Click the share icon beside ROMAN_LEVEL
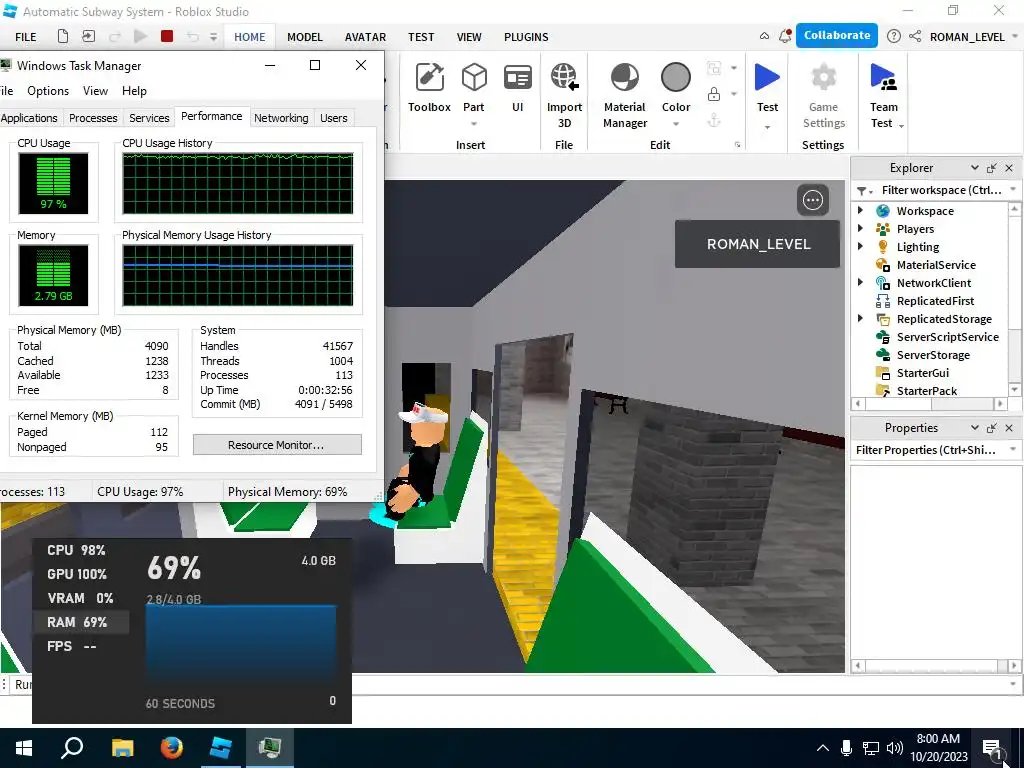The image size is (1024, 768). click(x=915, y=37)
